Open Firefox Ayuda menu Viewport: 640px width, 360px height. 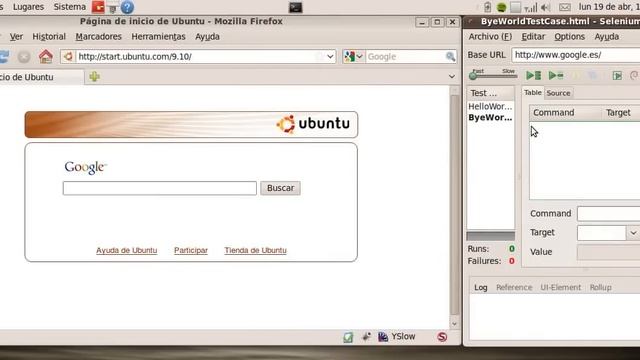pos(207,37)
